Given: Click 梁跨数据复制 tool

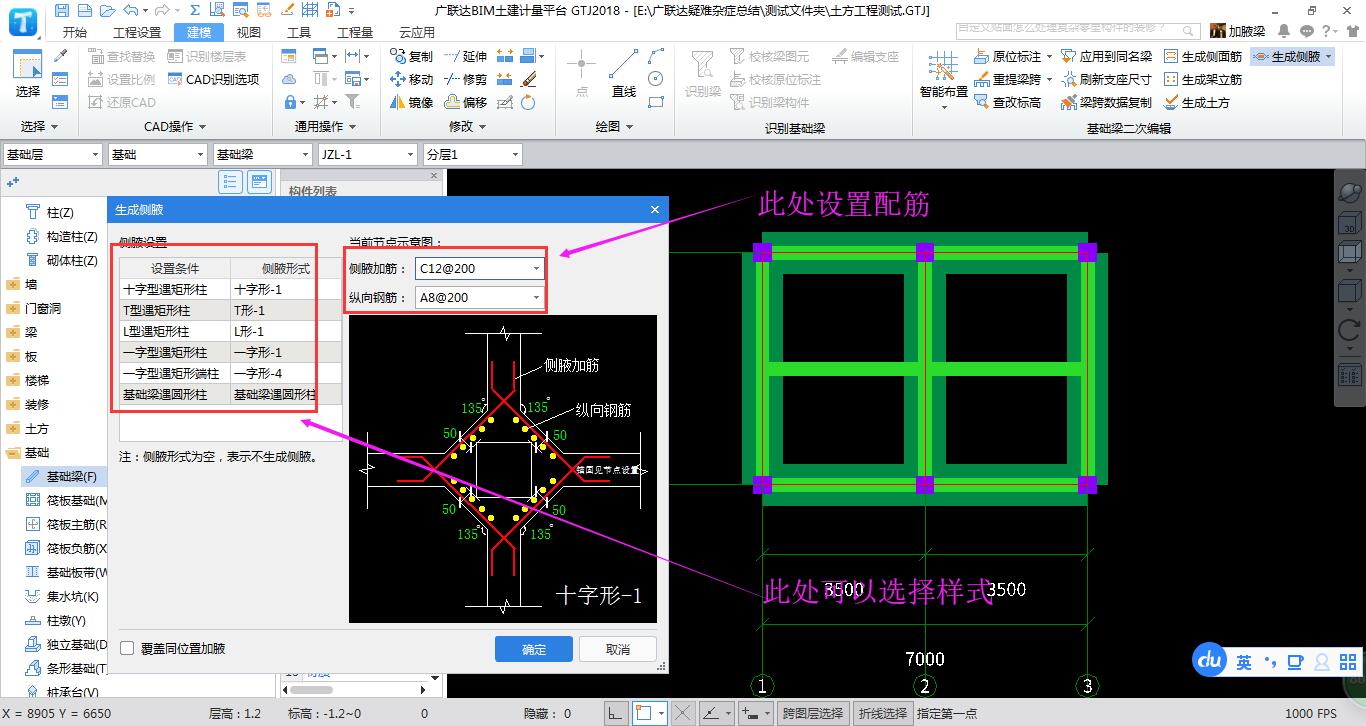Looking at the screenshot, I should pyautogui.click(x=1106, y=102).
